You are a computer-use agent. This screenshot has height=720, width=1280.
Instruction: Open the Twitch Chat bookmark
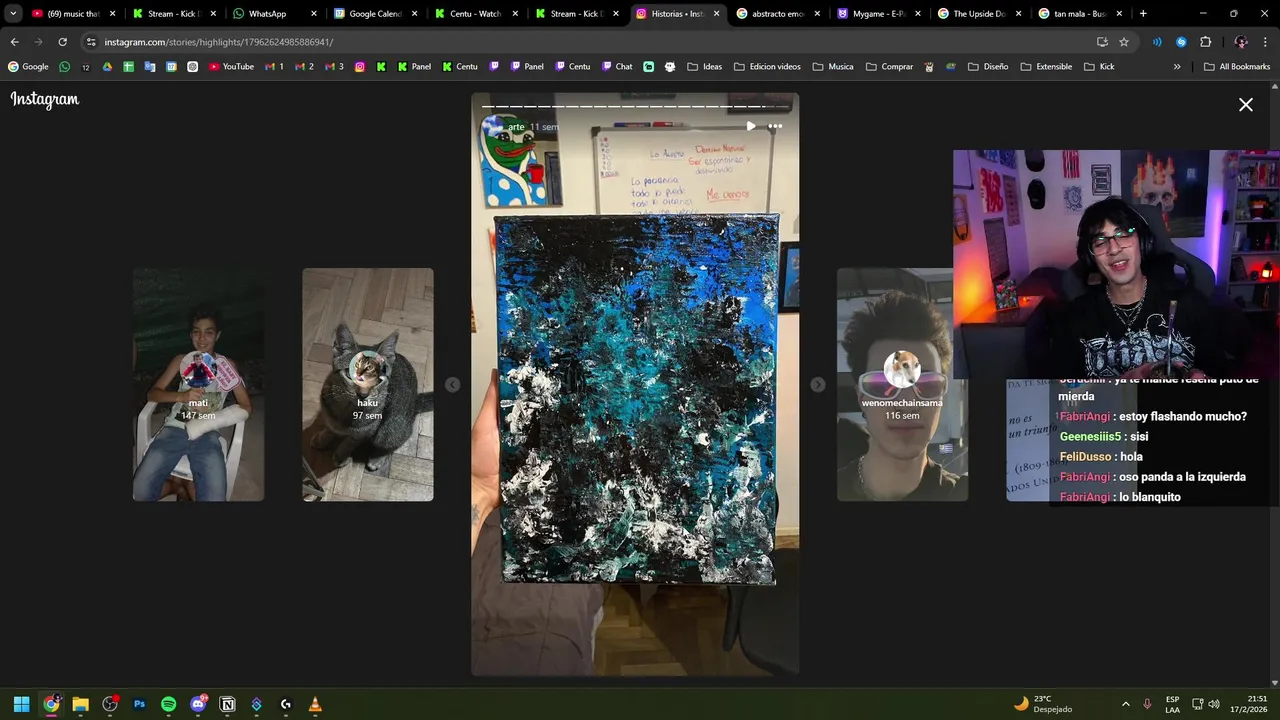click(617, 67)
